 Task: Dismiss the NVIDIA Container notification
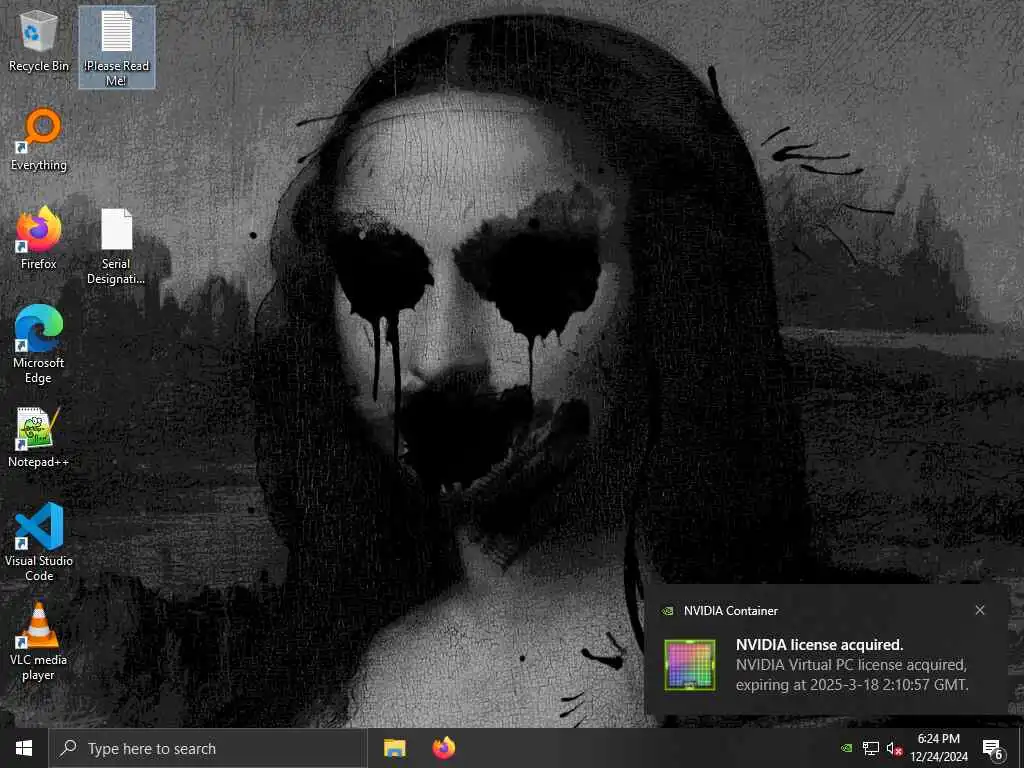pos(980,610)
